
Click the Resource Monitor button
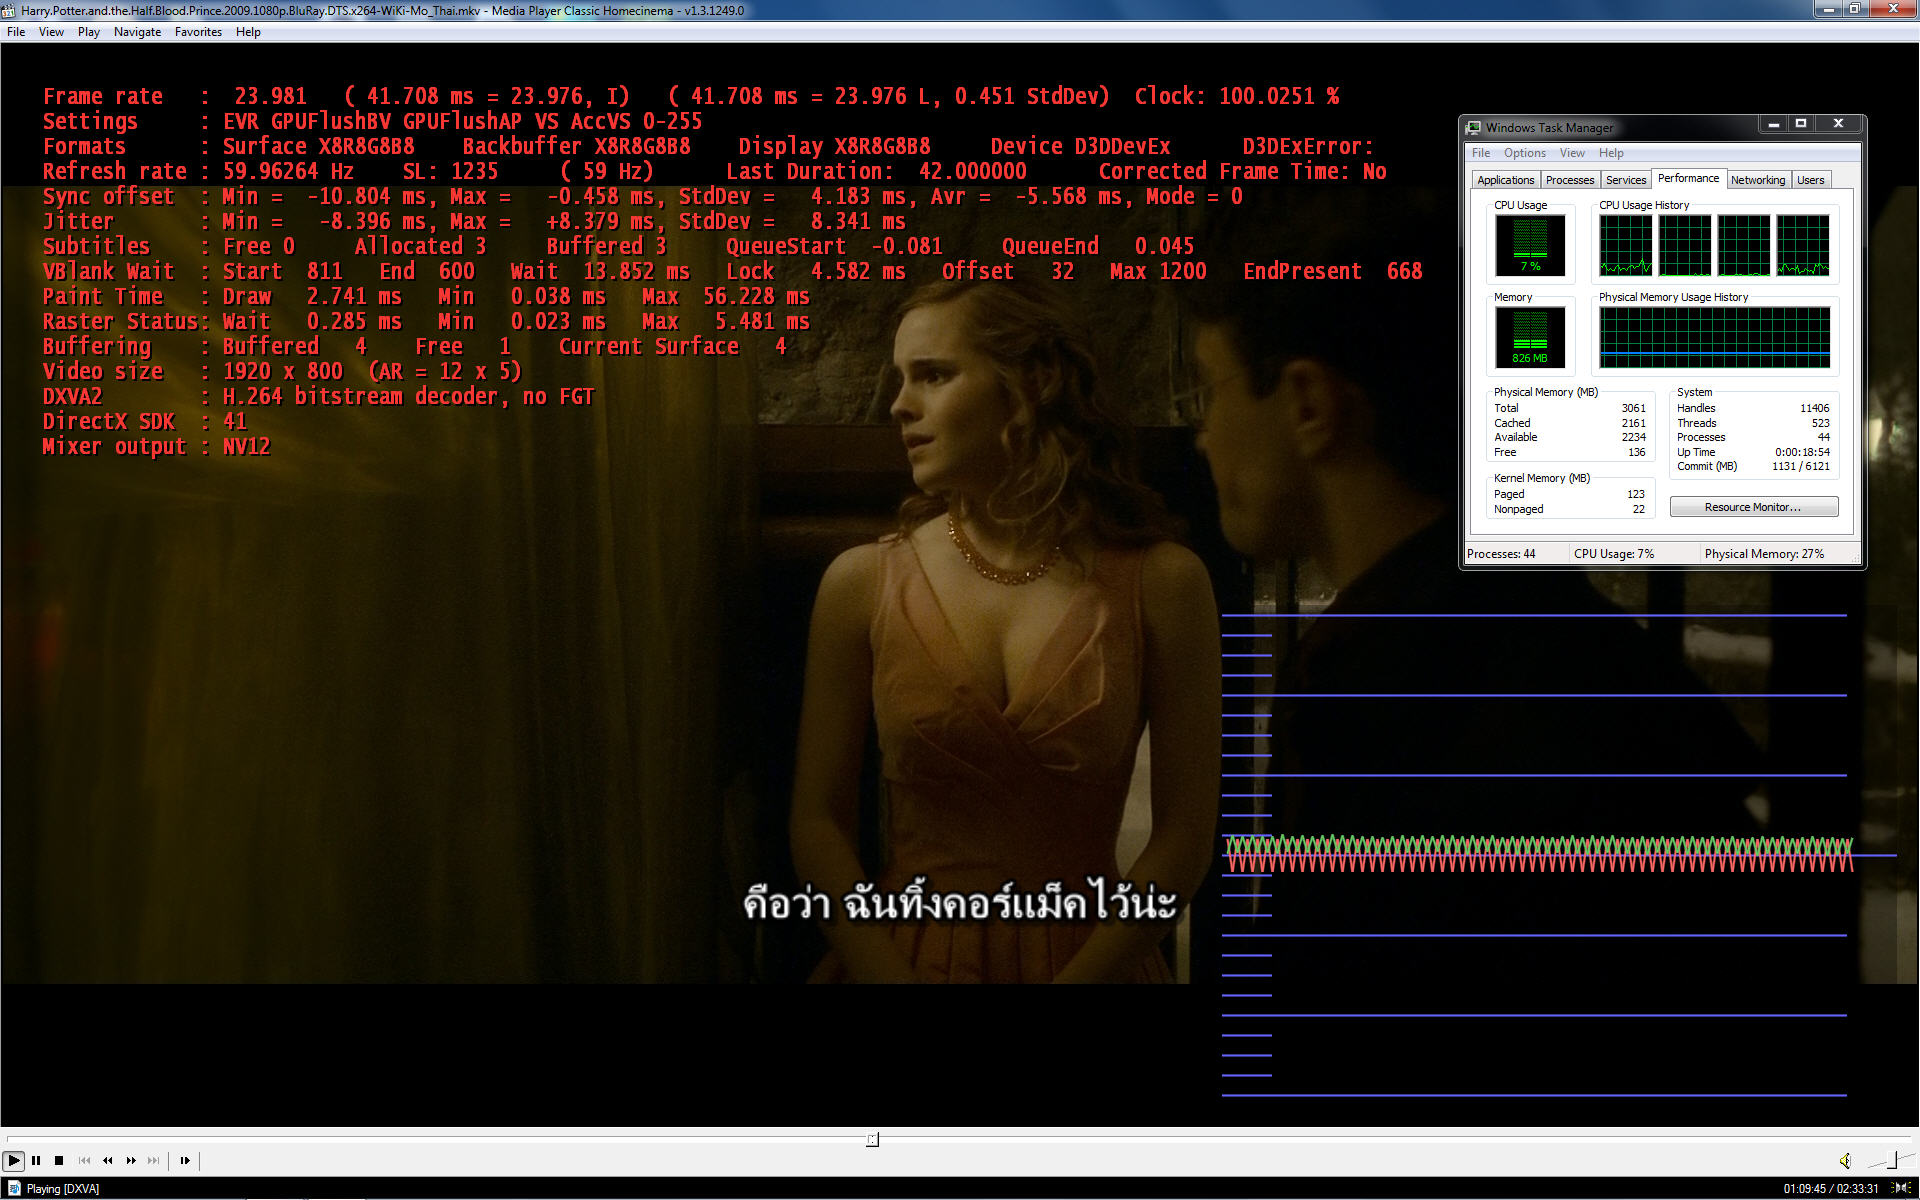(1753, 507)
